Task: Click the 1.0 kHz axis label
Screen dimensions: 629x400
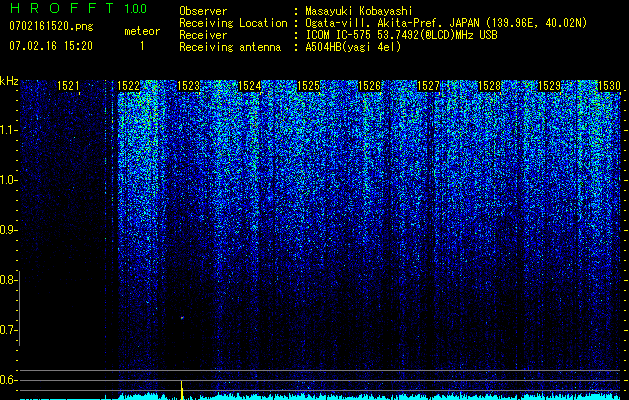Action: pos(7,180)
